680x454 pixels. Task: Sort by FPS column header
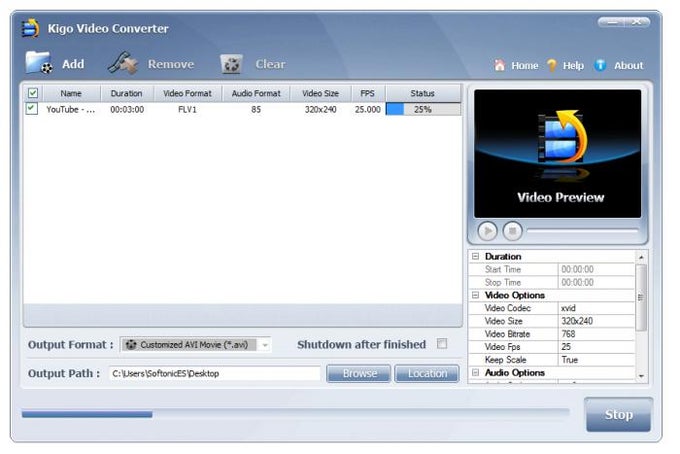click(367, 93)
